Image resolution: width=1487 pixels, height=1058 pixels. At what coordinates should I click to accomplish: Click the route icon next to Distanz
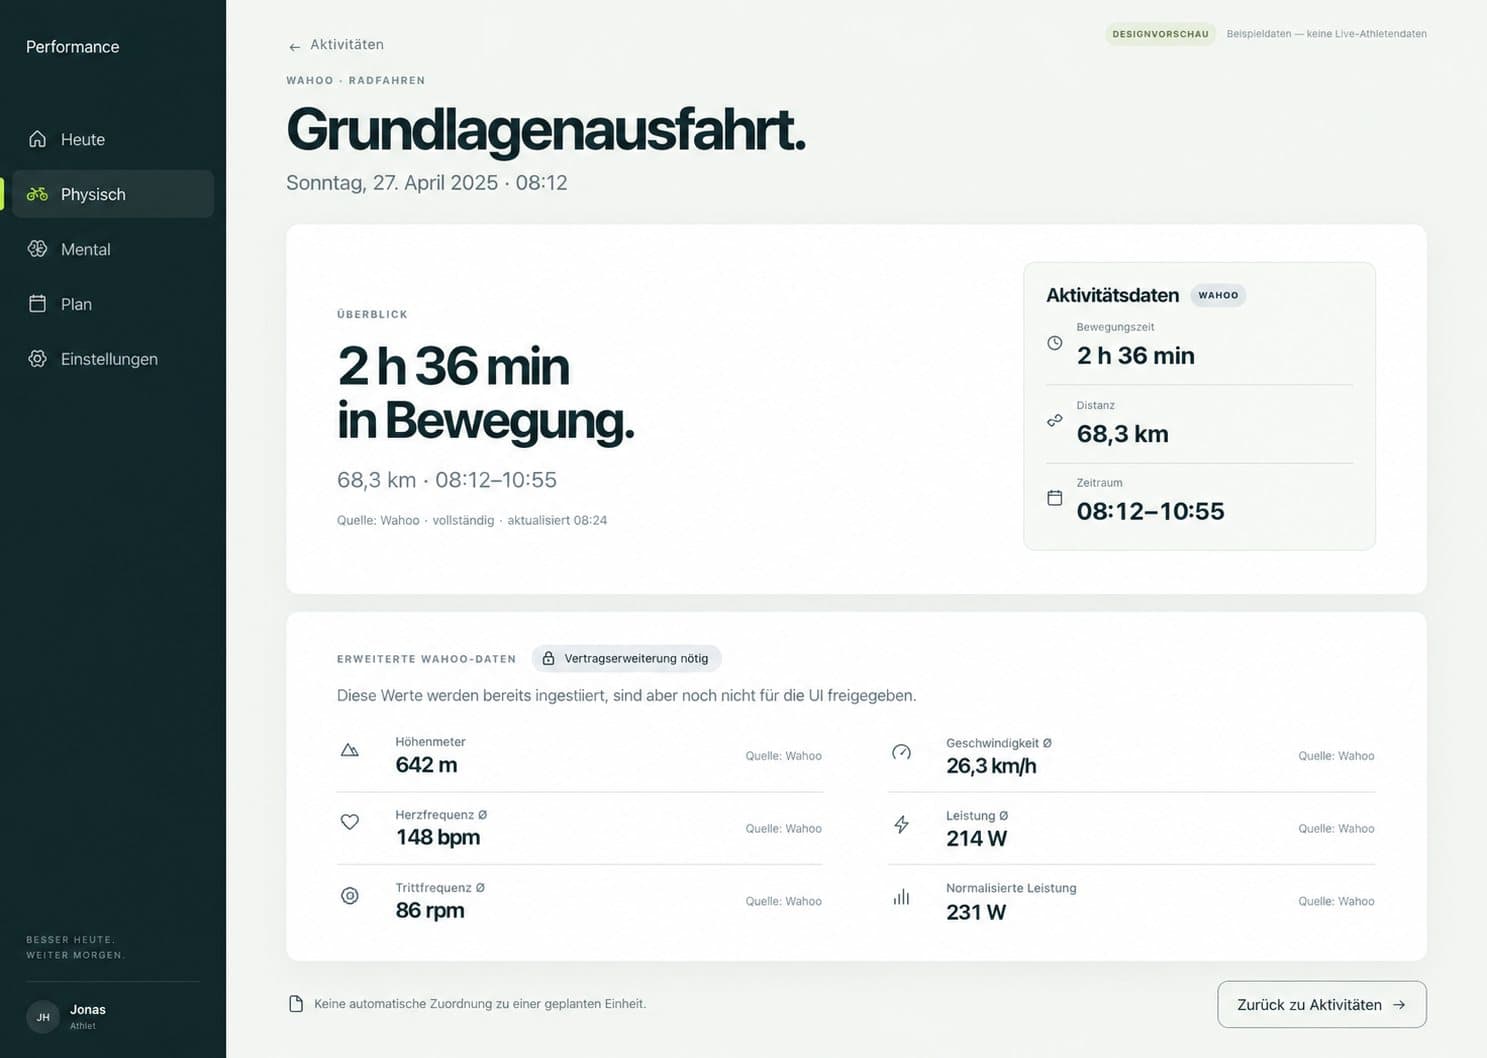point(1054,421)
